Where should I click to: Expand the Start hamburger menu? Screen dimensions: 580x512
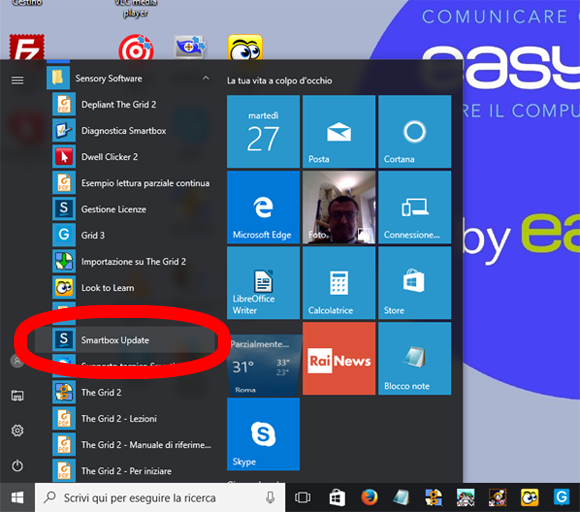click(17, 80)
